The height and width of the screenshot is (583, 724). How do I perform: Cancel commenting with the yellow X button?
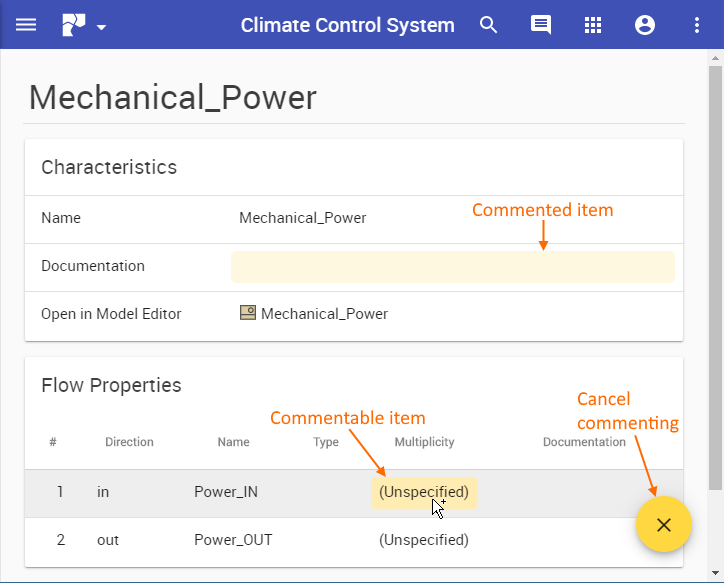pyautogui.click(x=664, y=524)
